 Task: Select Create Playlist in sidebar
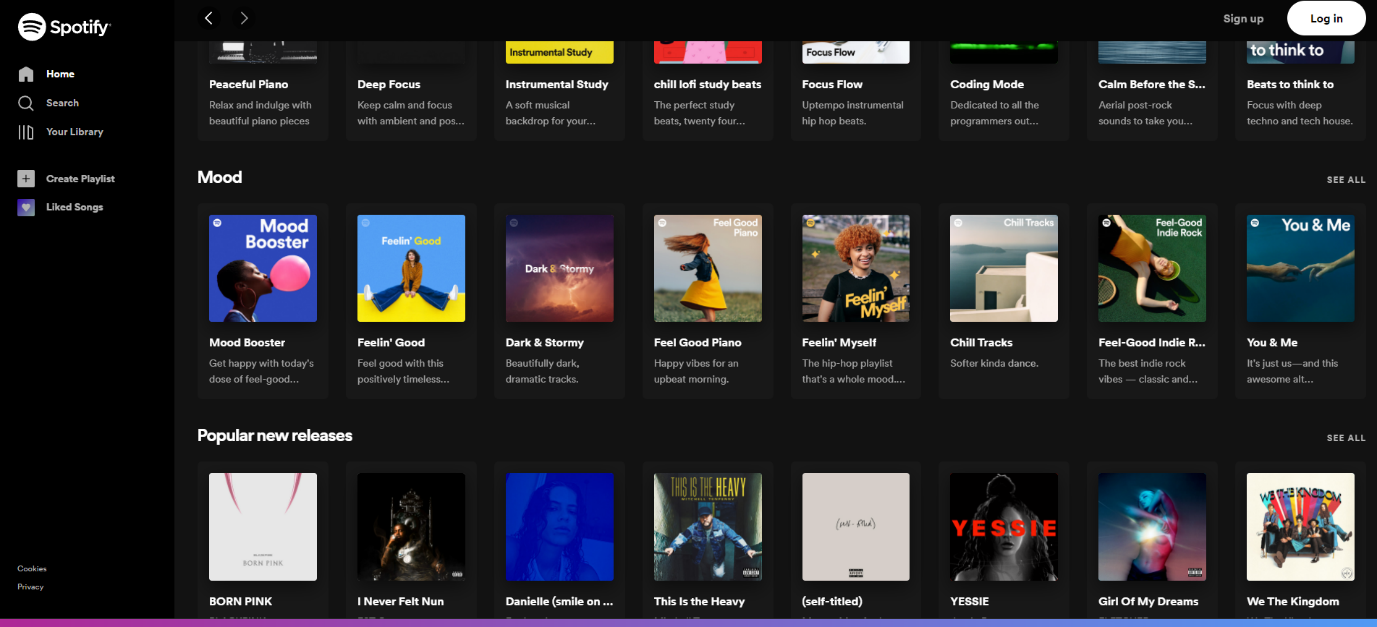[80, 179]
